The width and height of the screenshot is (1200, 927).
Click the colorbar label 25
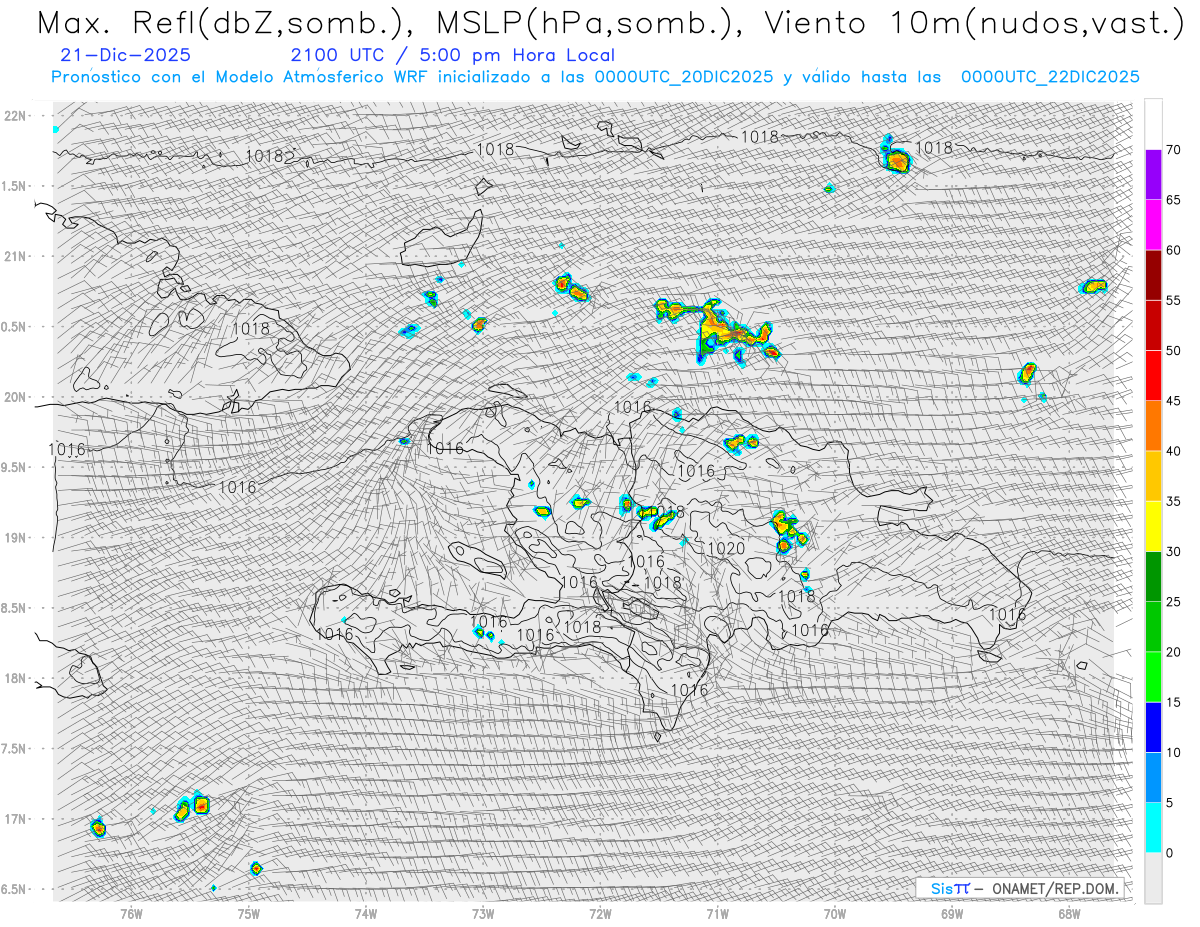[1173, 603]
